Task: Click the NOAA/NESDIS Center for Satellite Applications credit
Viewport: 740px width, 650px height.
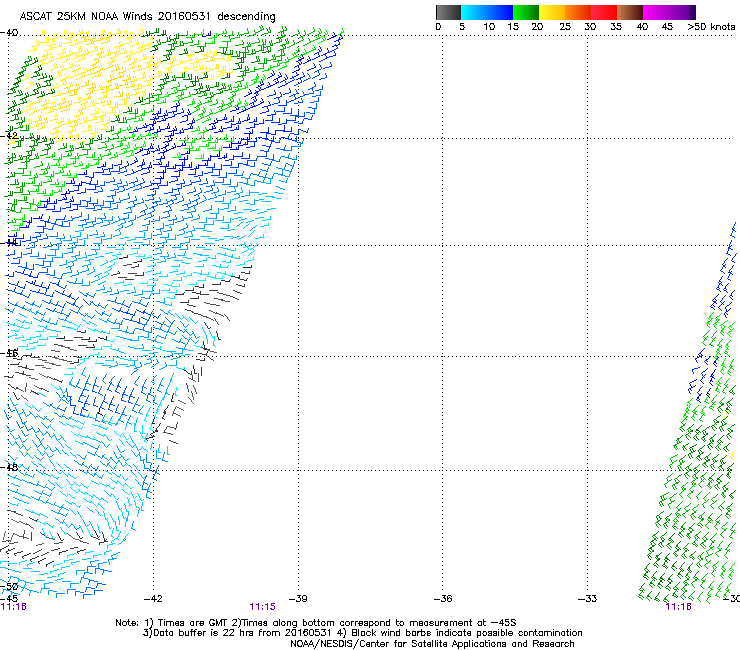Action: (x=432, y=644)
